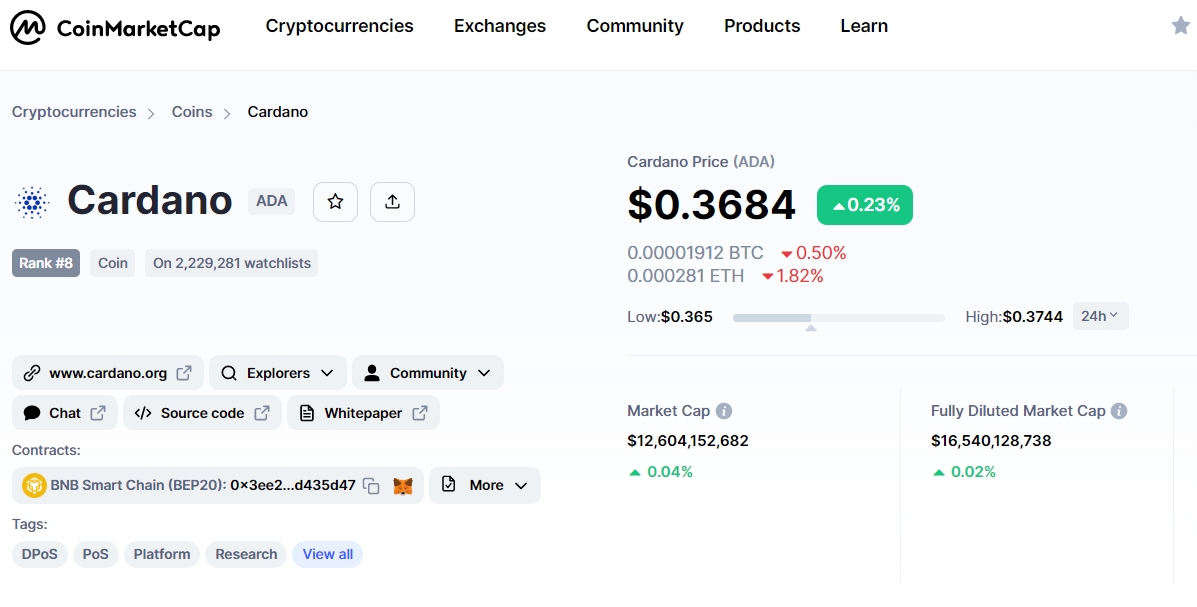Open the Source code link

point(202,413)
